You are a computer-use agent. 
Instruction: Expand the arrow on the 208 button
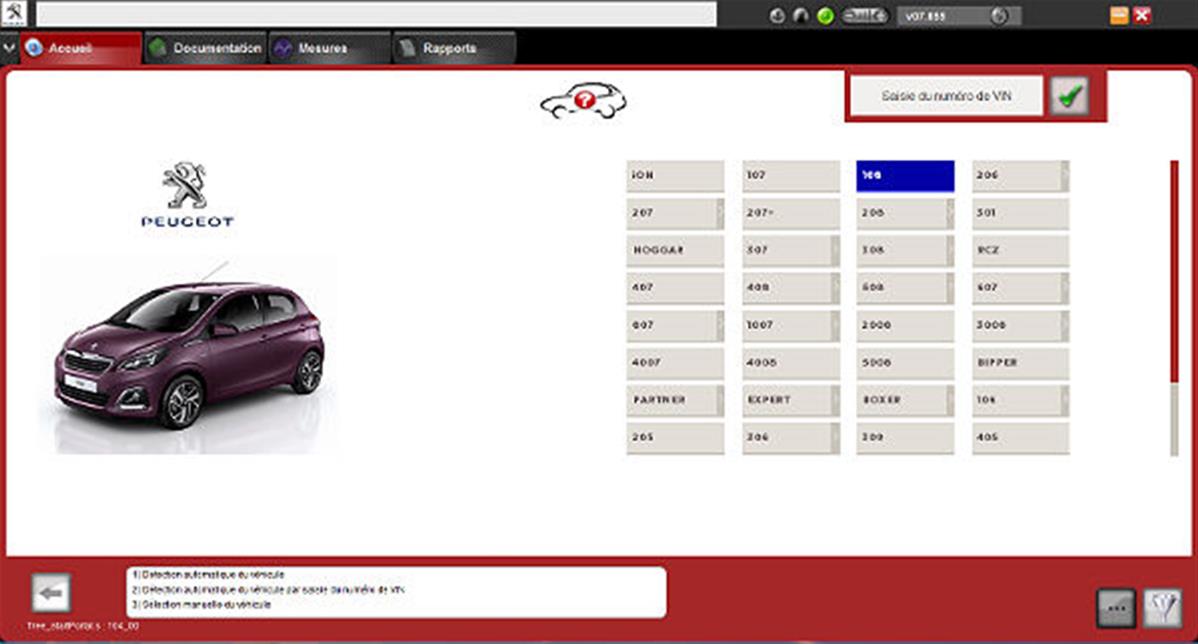(x=950, y=213)
